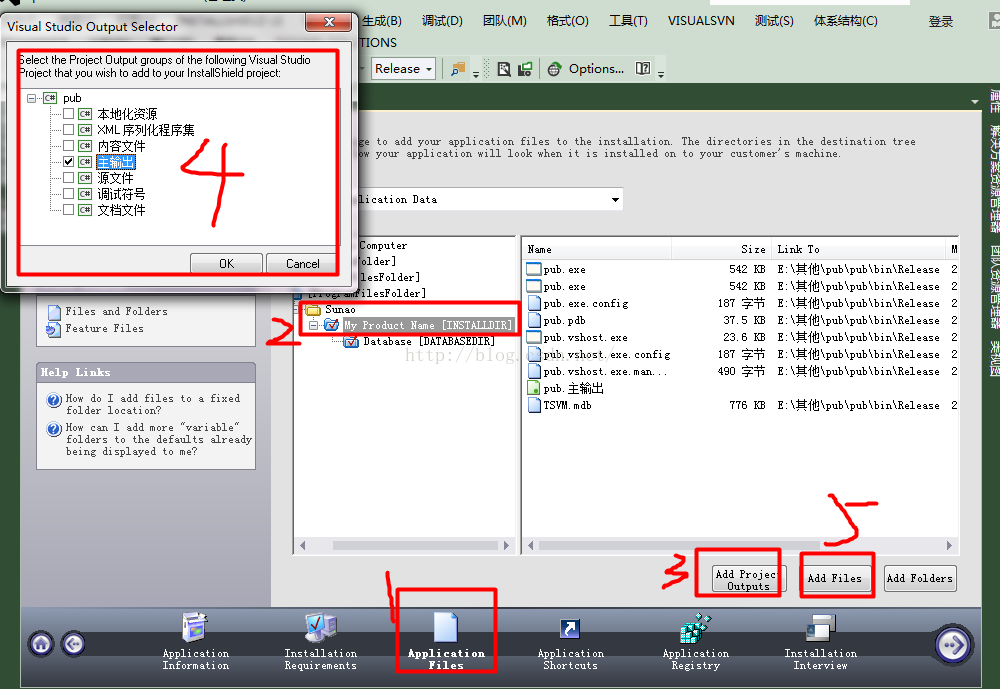Open the 格式(O) menu
This screenshot has height=689, width=1000.
click(x=568, y=21)
